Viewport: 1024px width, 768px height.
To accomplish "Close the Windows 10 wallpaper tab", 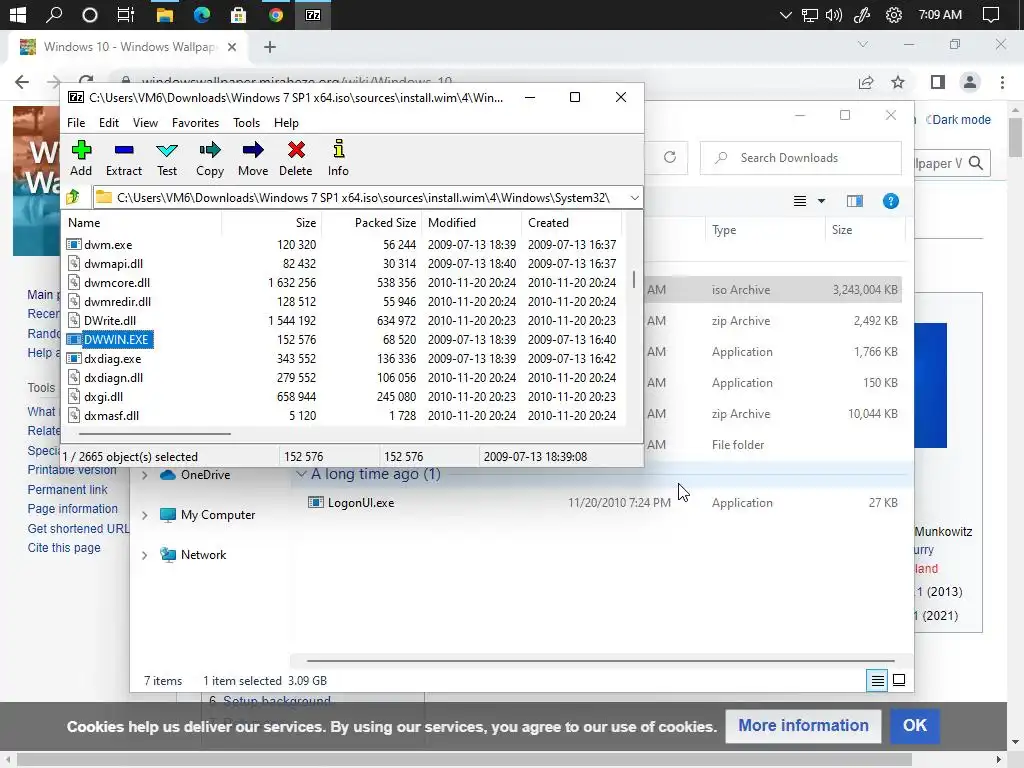I will (x=232, y=47).
